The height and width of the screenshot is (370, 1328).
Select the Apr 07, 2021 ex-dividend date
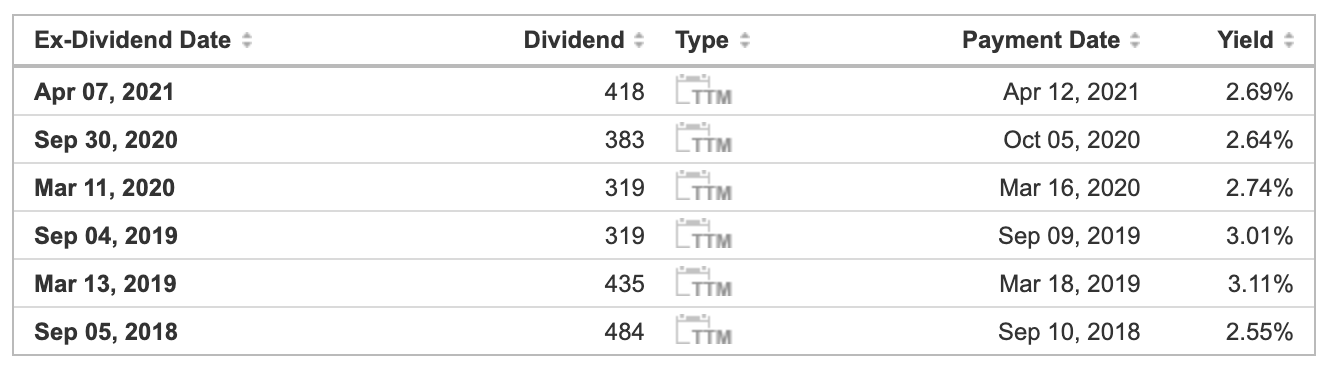[x=104, y=92]
